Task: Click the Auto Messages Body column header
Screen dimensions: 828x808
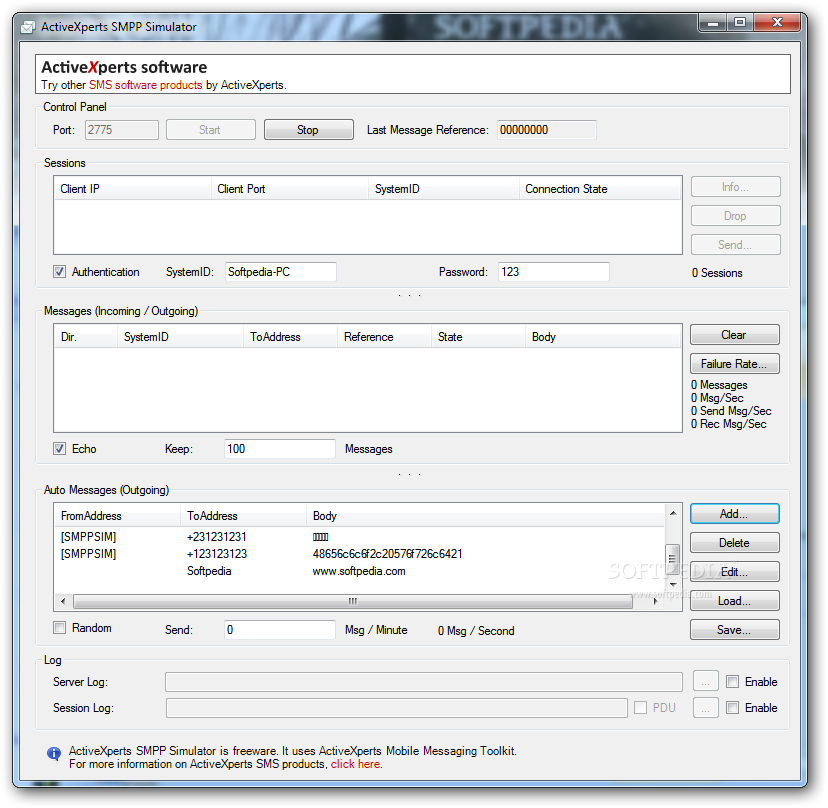Action: (485, 515)
